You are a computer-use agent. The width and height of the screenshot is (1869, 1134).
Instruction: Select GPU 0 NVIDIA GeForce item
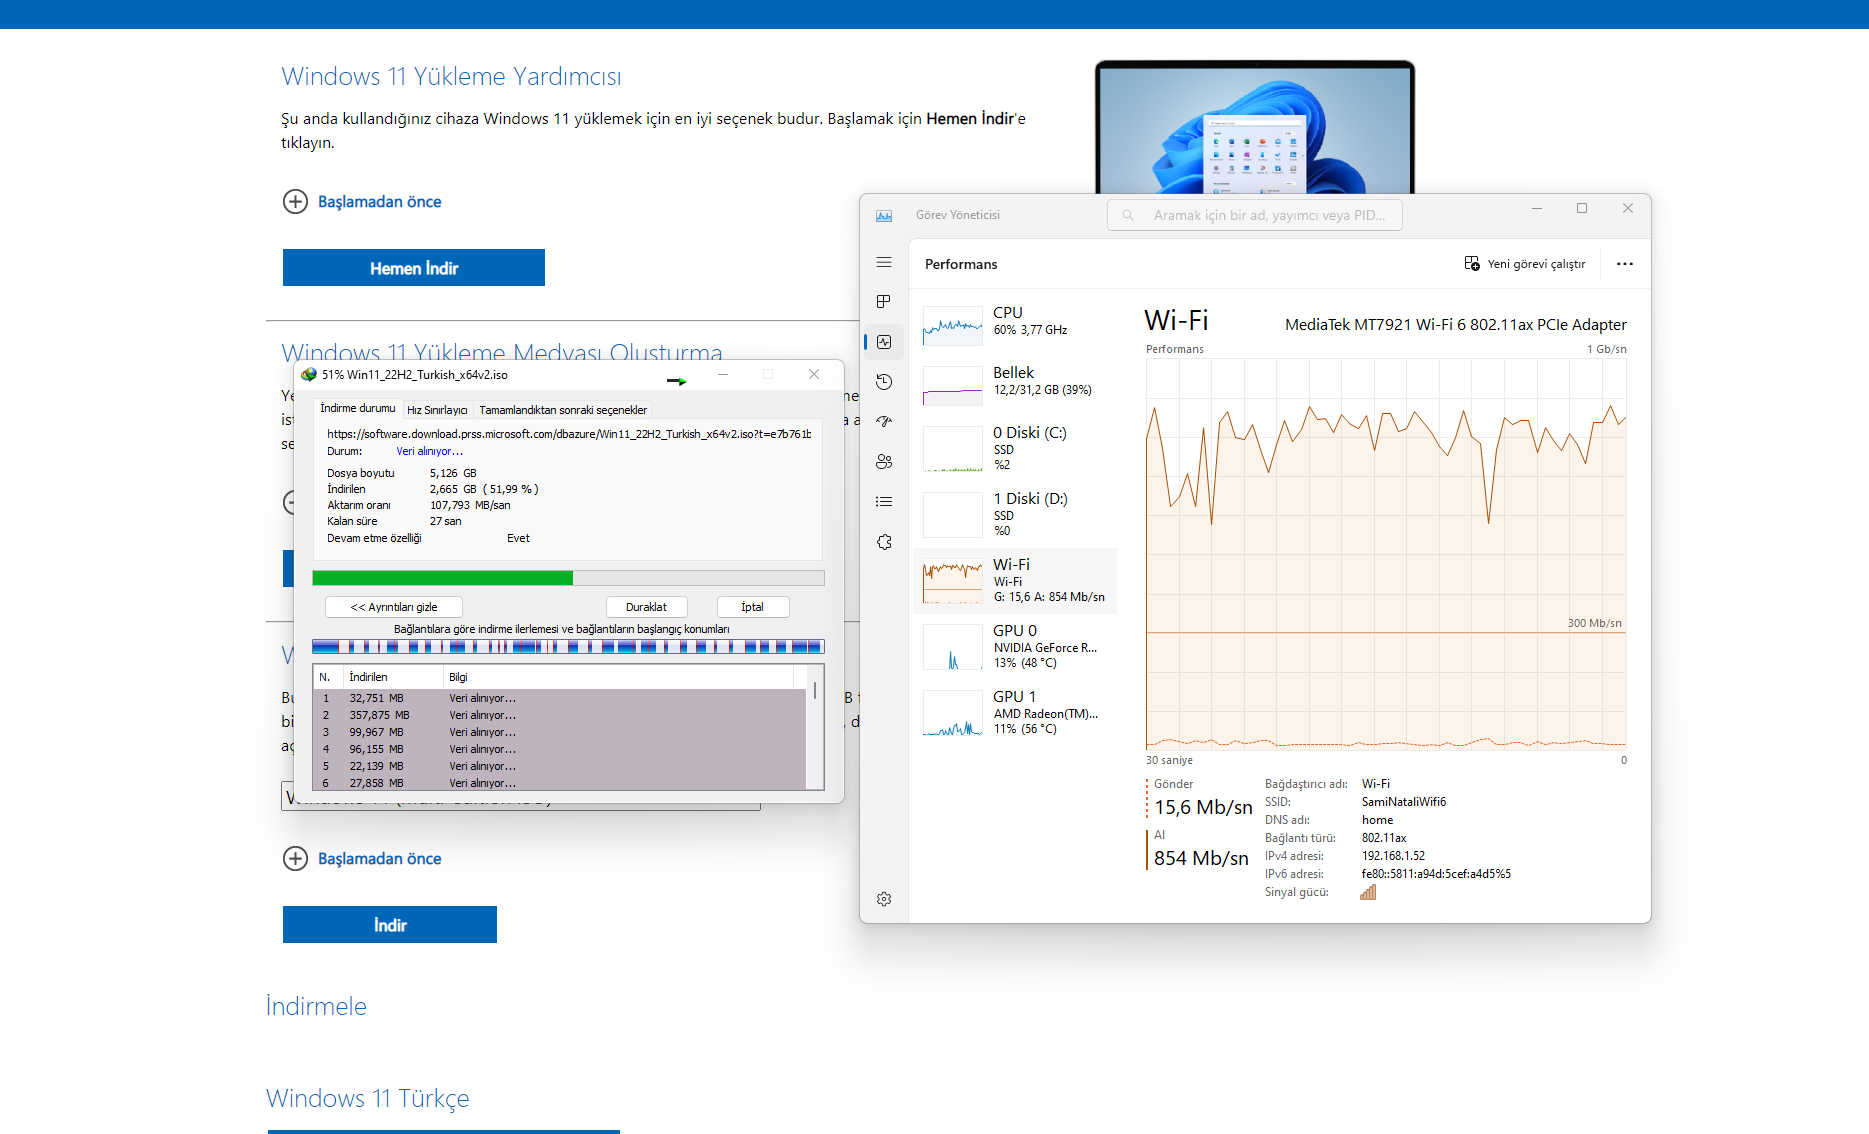1015,646
